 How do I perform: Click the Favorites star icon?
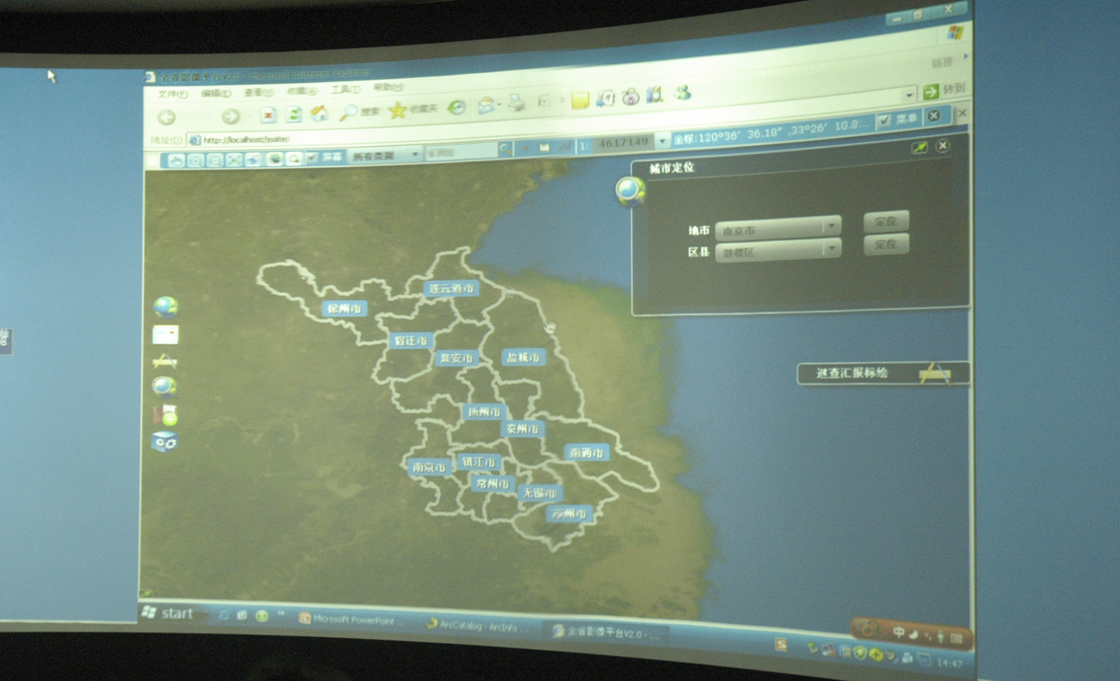pyautogui.click(x=397, y=111)
